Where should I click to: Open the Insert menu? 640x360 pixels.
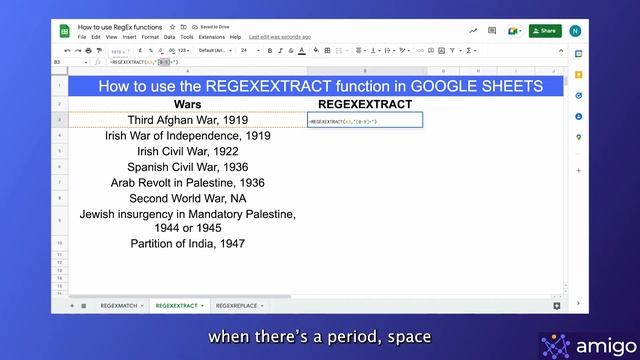(x=129, y=37)
